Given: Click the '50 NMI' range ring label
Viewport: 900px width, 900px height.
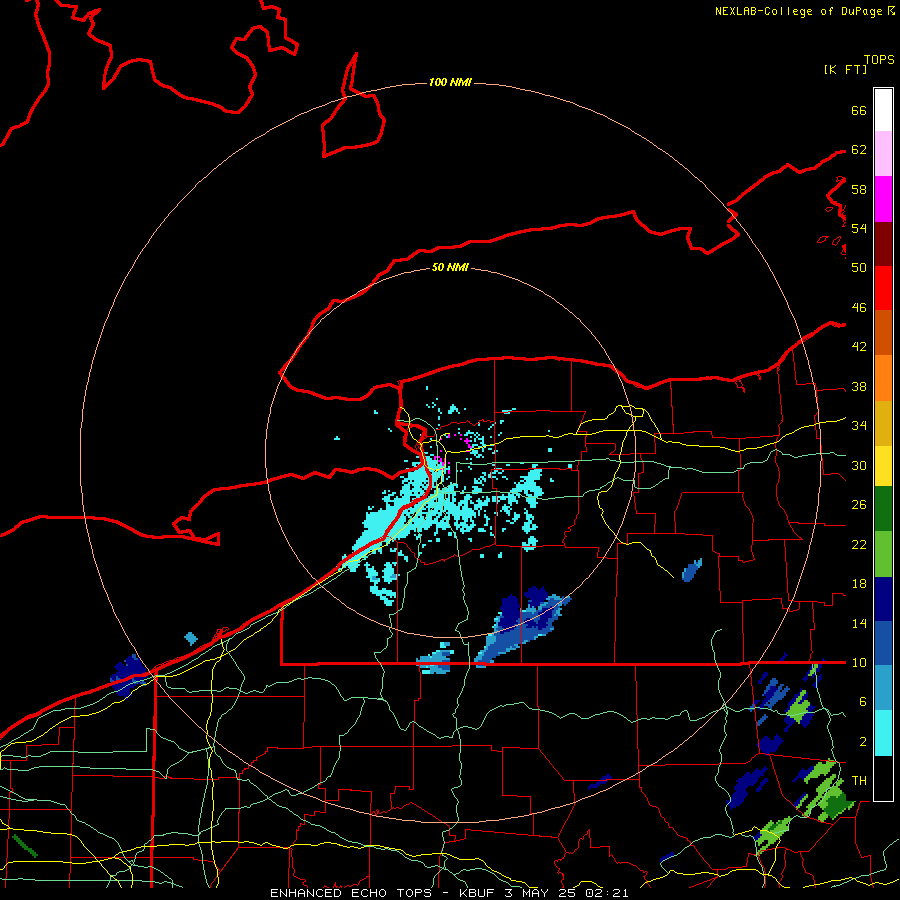Looking at the screenshot, I should click(451, 267).
